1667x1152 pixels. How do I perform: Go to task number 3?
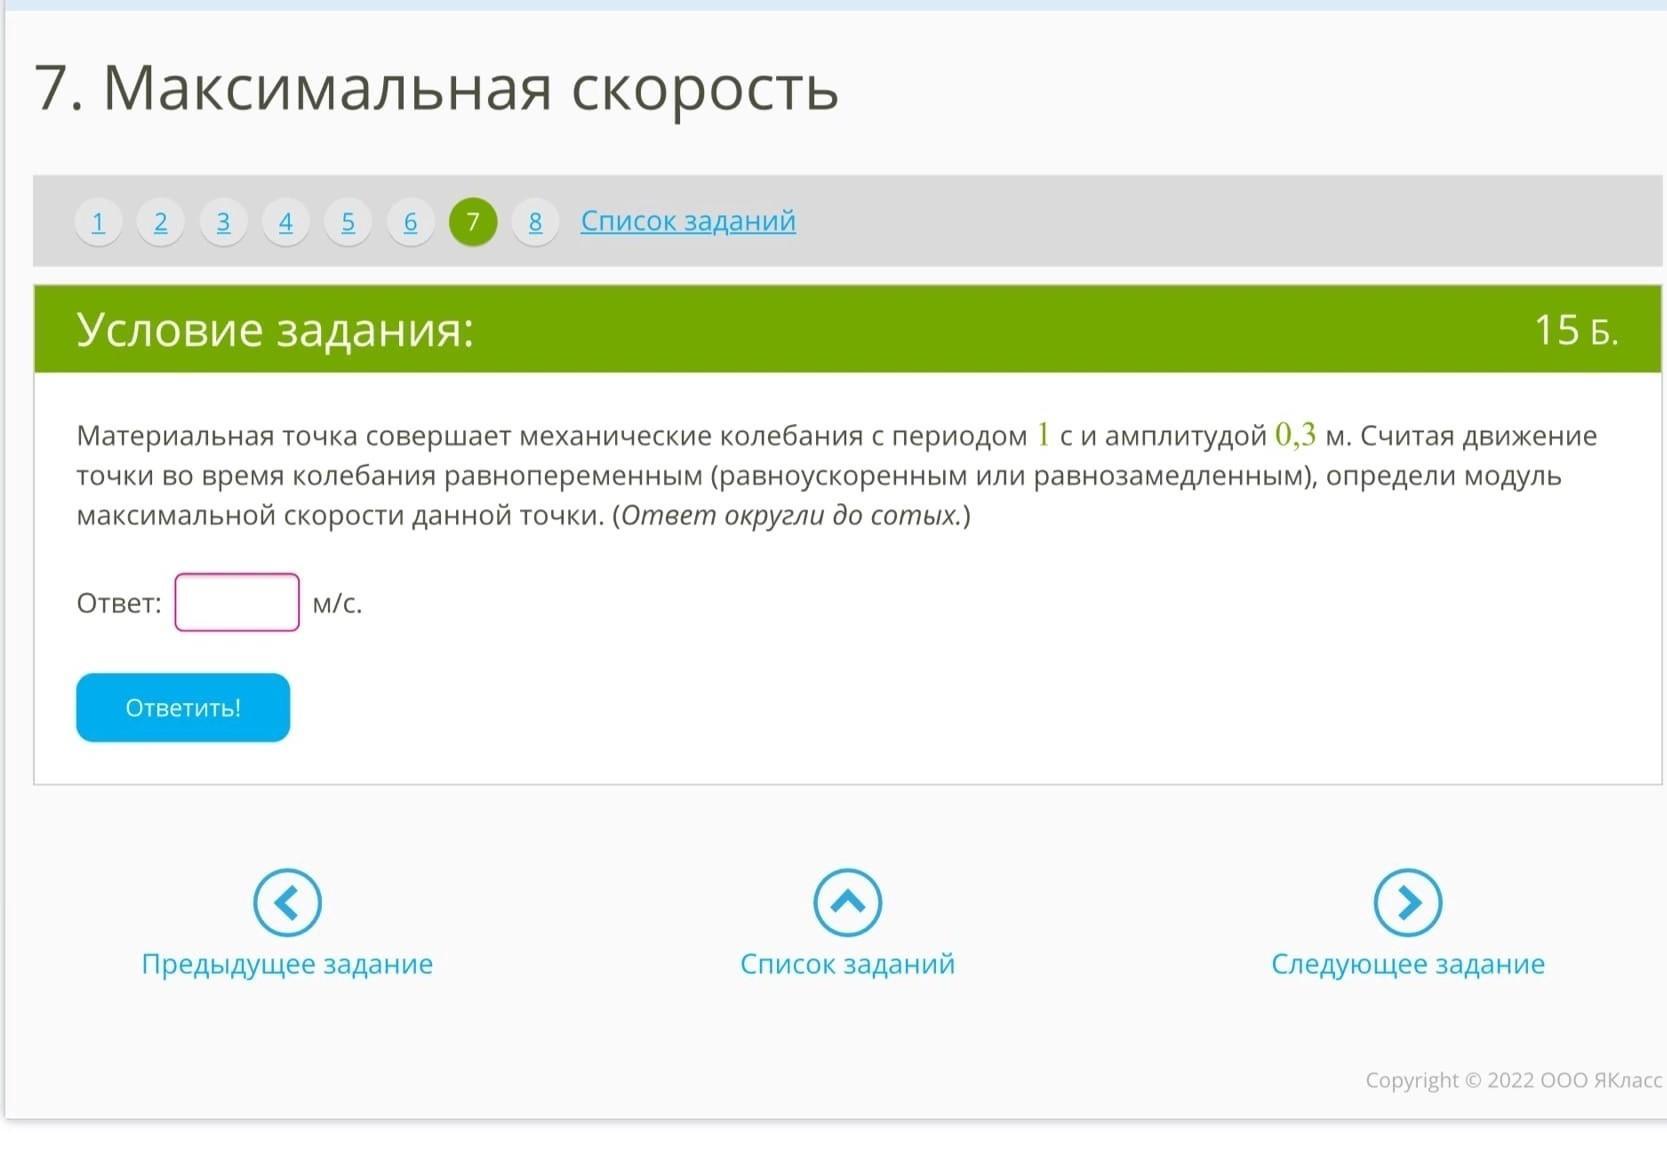223,222
